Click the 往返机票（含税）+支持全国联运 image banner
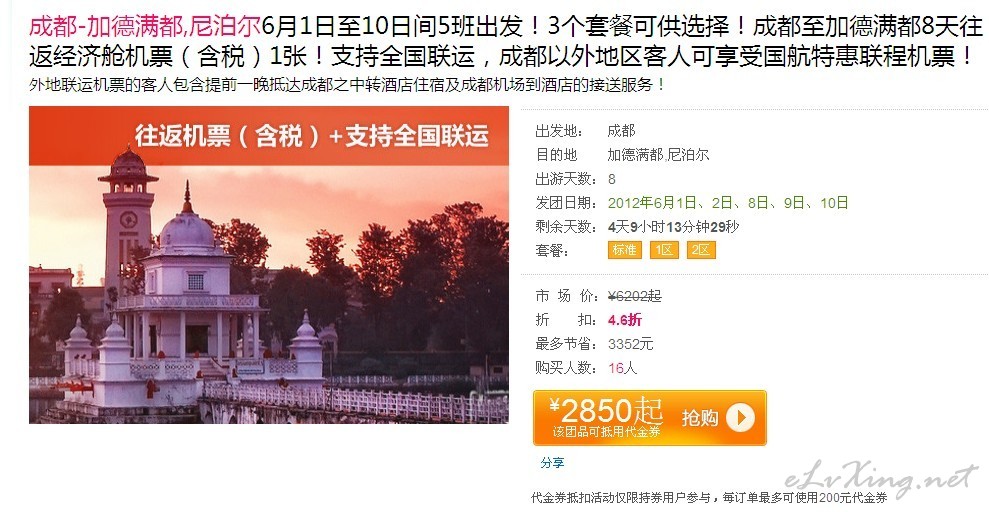The image size is (989, 512). pyautogui.click(x=312, y=136)
